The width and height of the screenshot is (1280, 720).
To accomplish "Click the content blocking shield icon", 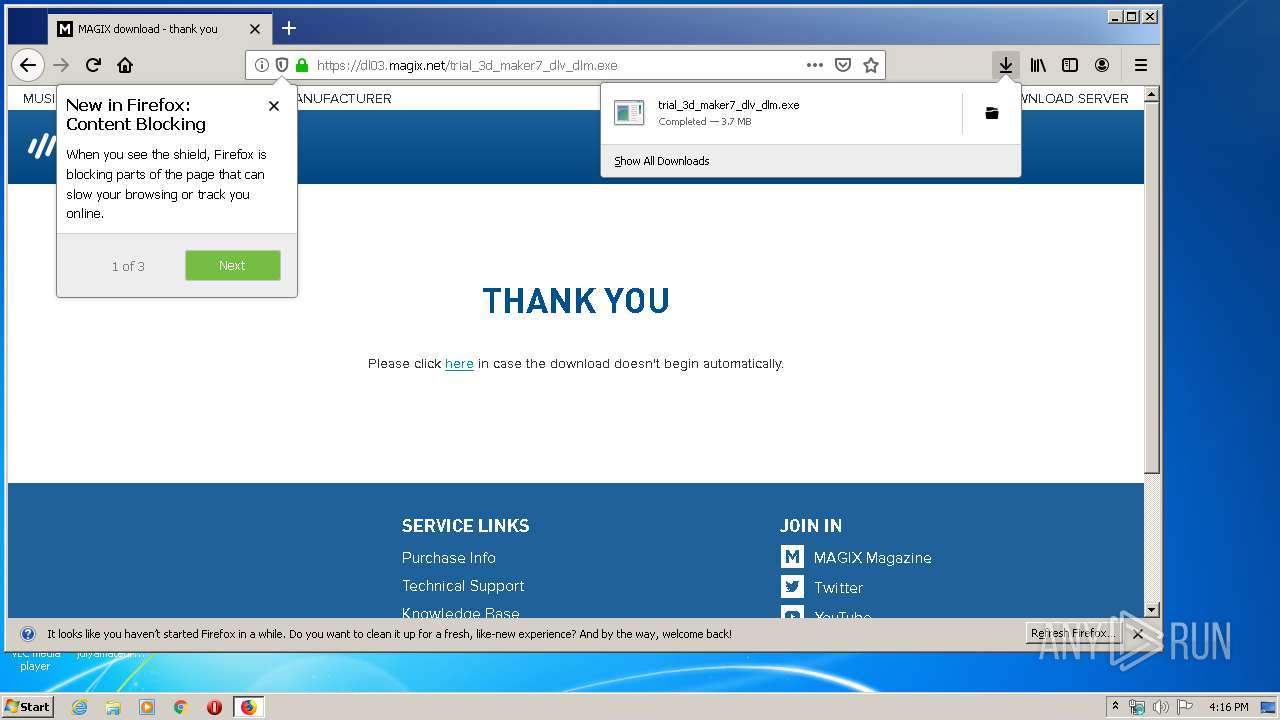I will tap(281, 65).
